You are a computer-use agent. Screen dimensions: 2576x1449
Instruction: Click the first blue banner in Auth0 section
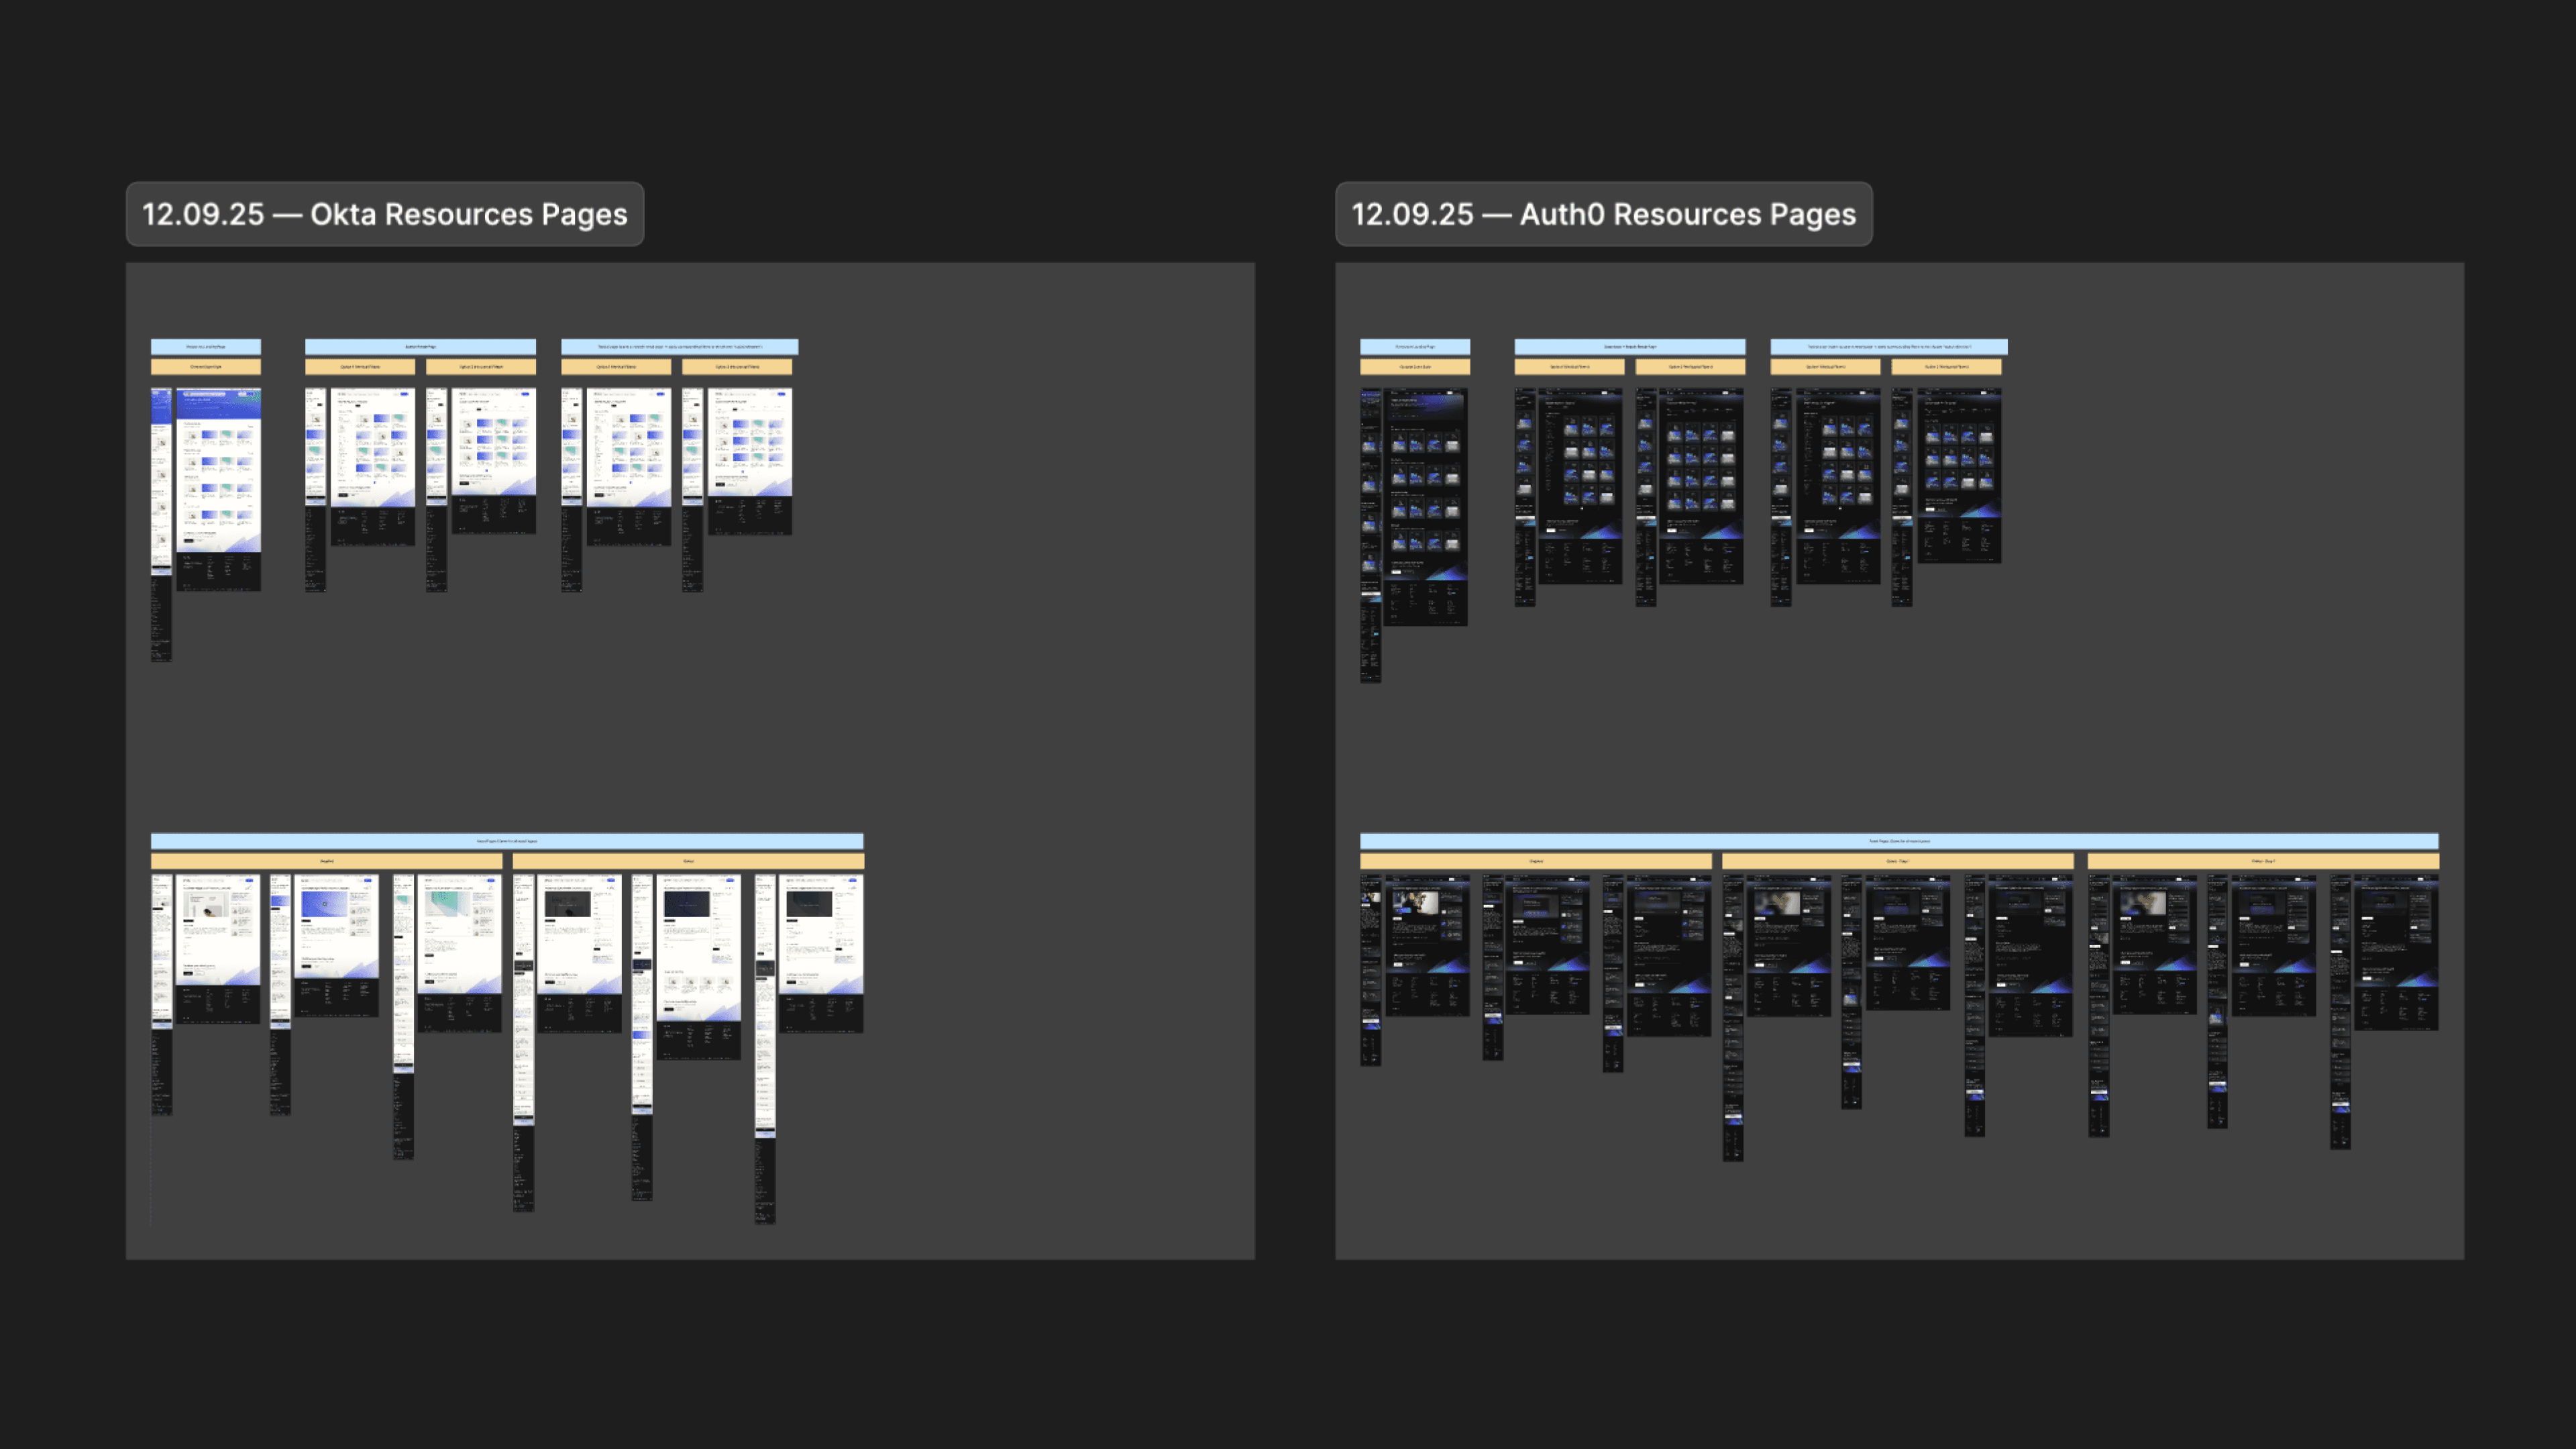coord(1414,347)
